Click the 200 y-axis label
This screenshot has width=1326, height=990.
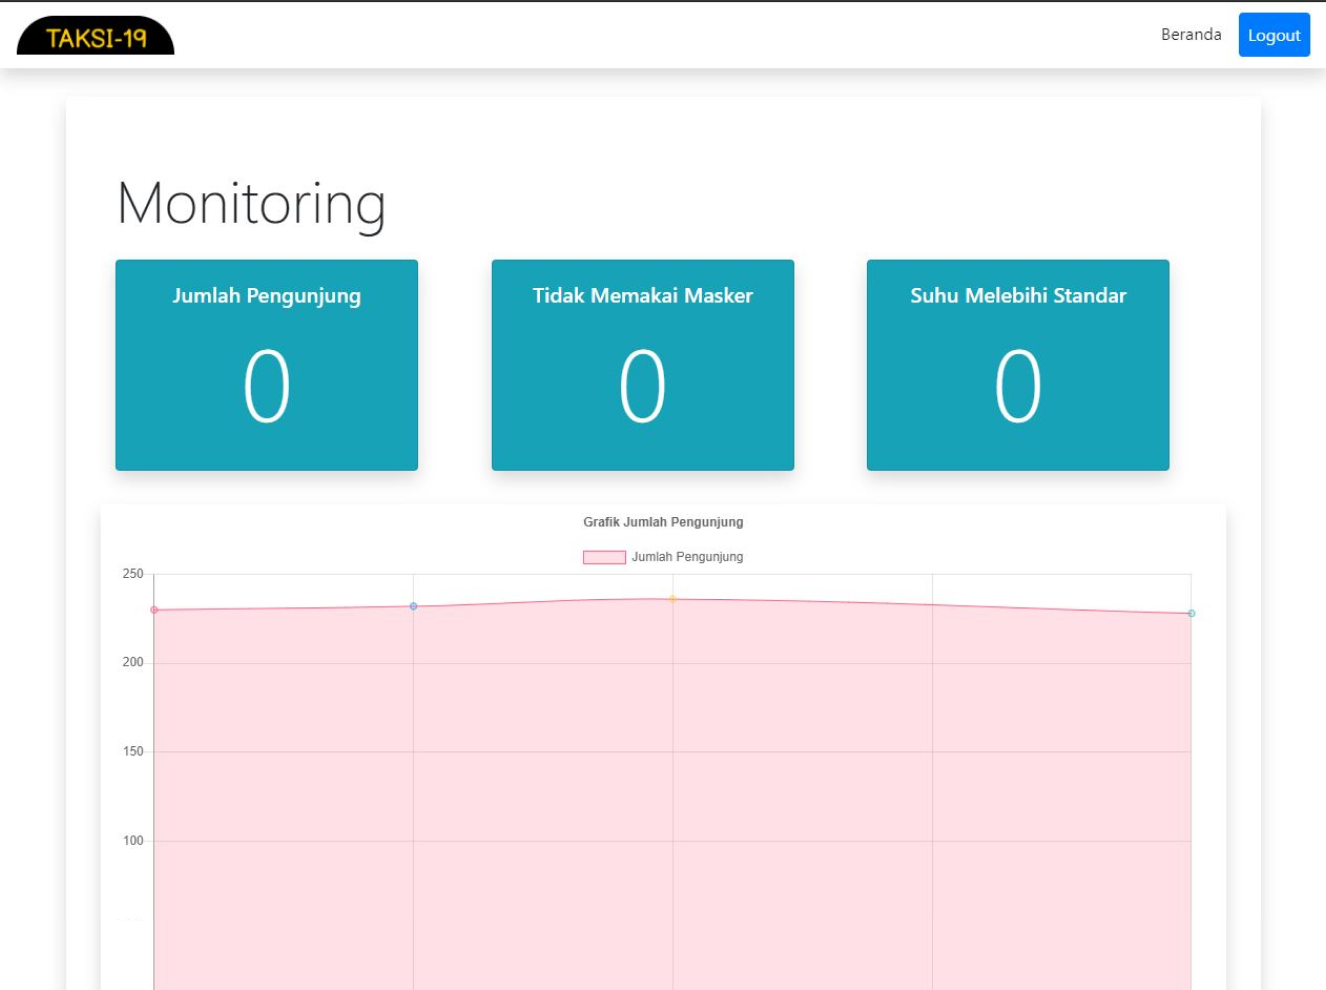click(133, 662)
